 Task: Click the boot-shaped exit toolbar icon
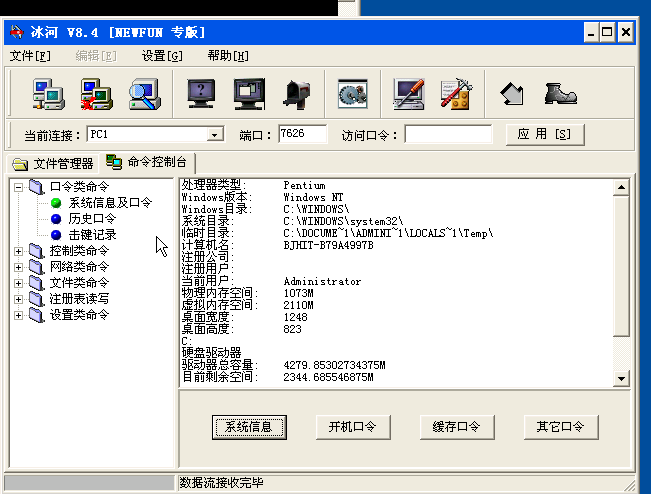pyautogui.click(x=560, y=94)
